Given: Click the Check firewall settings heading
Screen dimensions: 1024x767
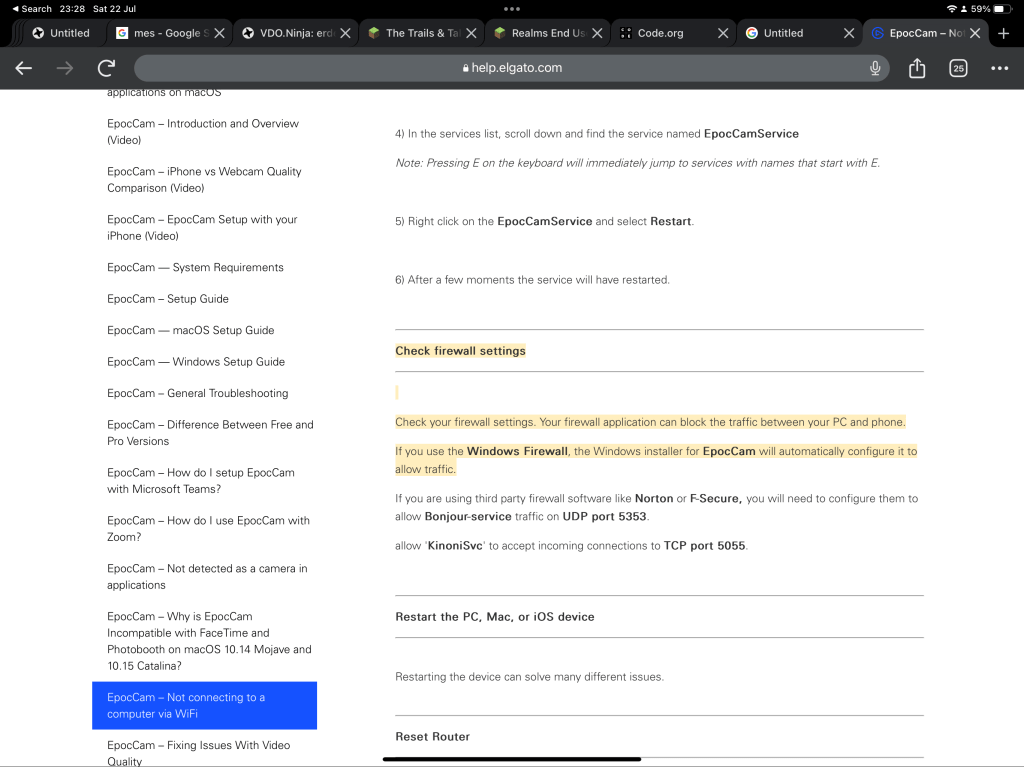Looking at the screenshot, I should 460,351.
